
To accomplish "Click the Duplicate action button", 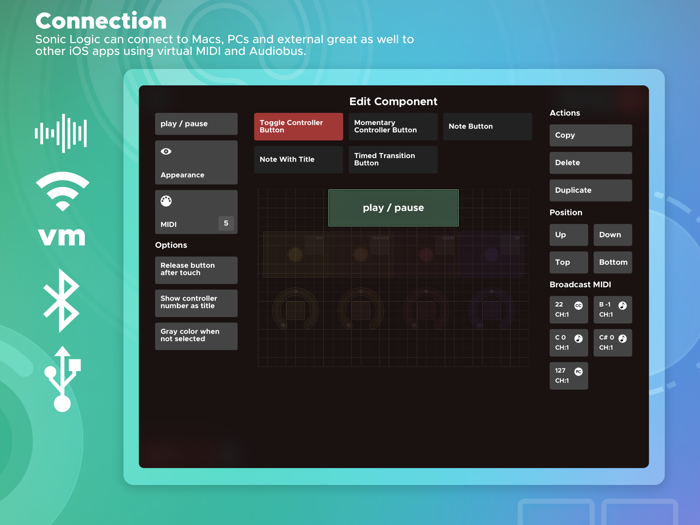I will [591, 190].
